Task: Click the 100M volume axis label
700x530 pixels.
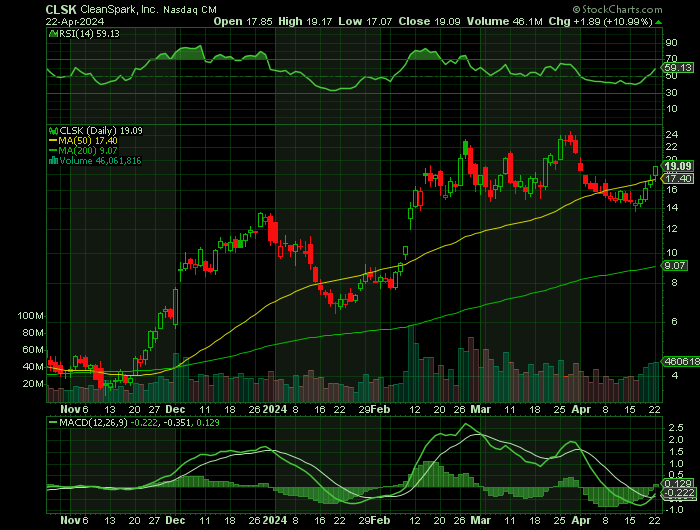Action: click(x=30, y=316)
